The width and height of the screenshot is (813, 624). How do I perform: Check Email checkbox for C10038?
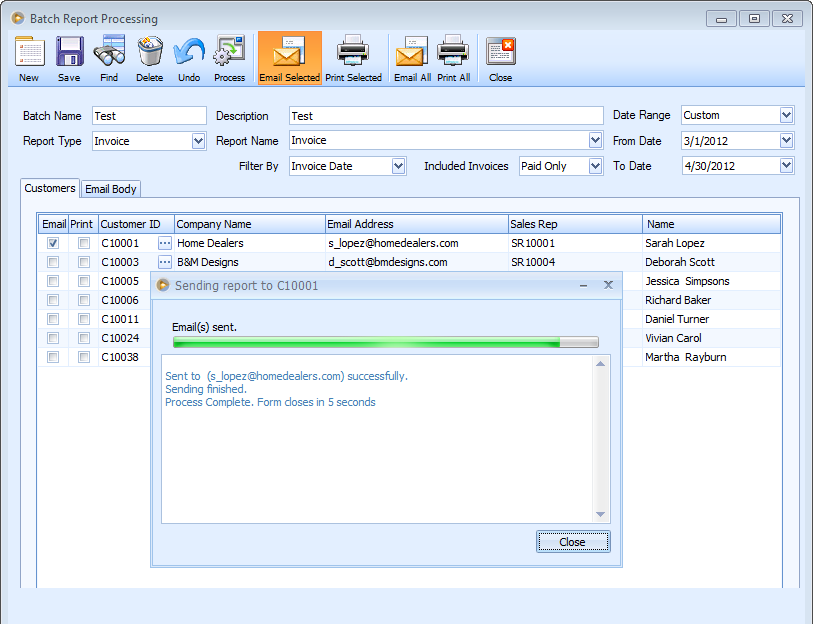point(53,357)
